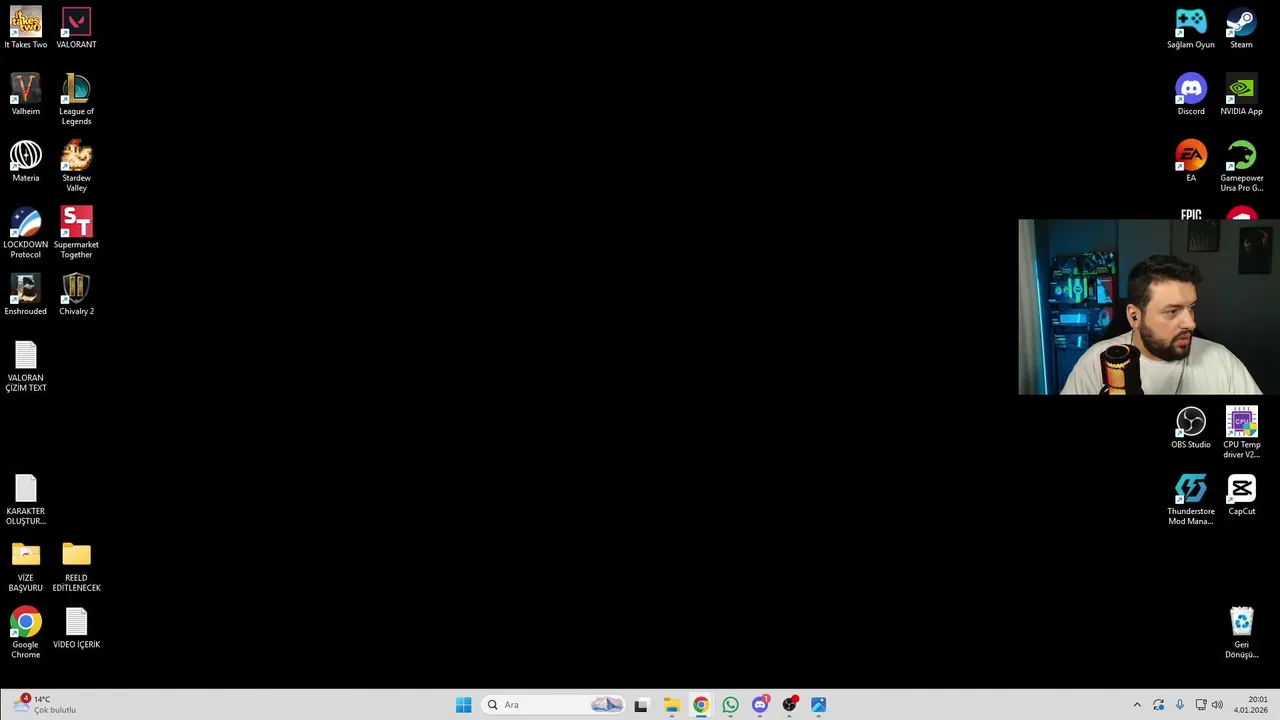This screenshot has height=720, width=1280.
Task: Click the taskbar Ara search box
Action: [555, 705]
